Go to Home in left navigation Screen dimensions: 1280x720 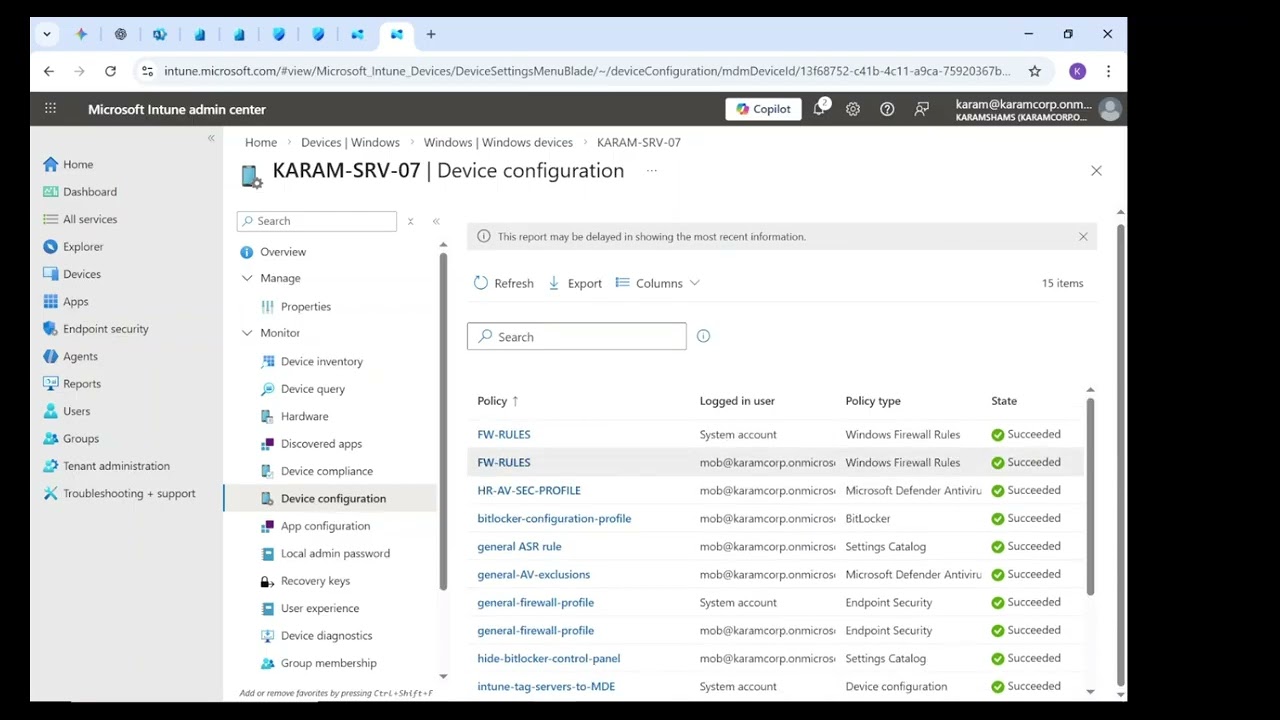(78, 164)
